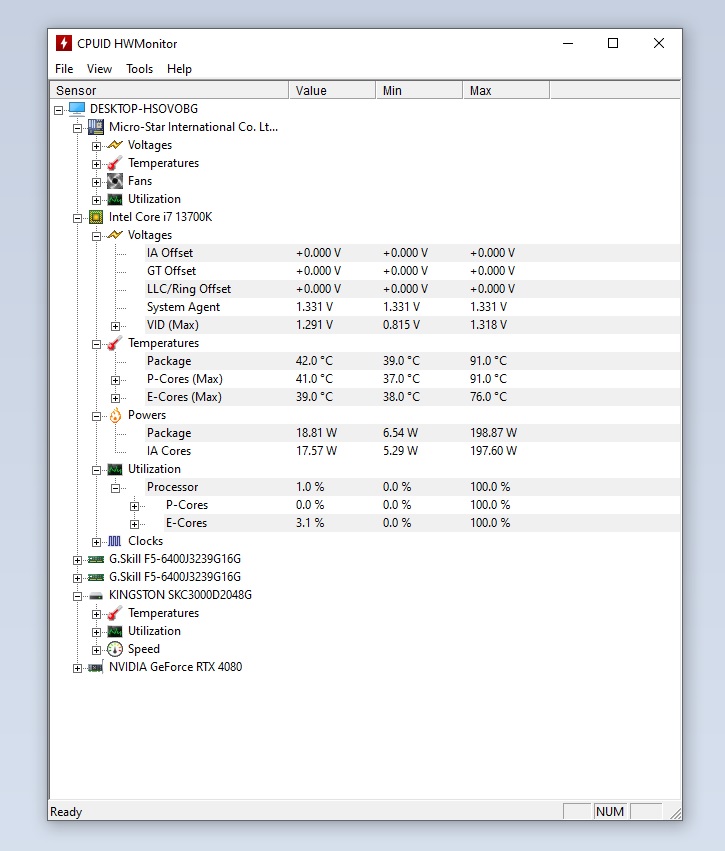Click the Fans icon
Screen dimensions: 725x851
[115, 181]
